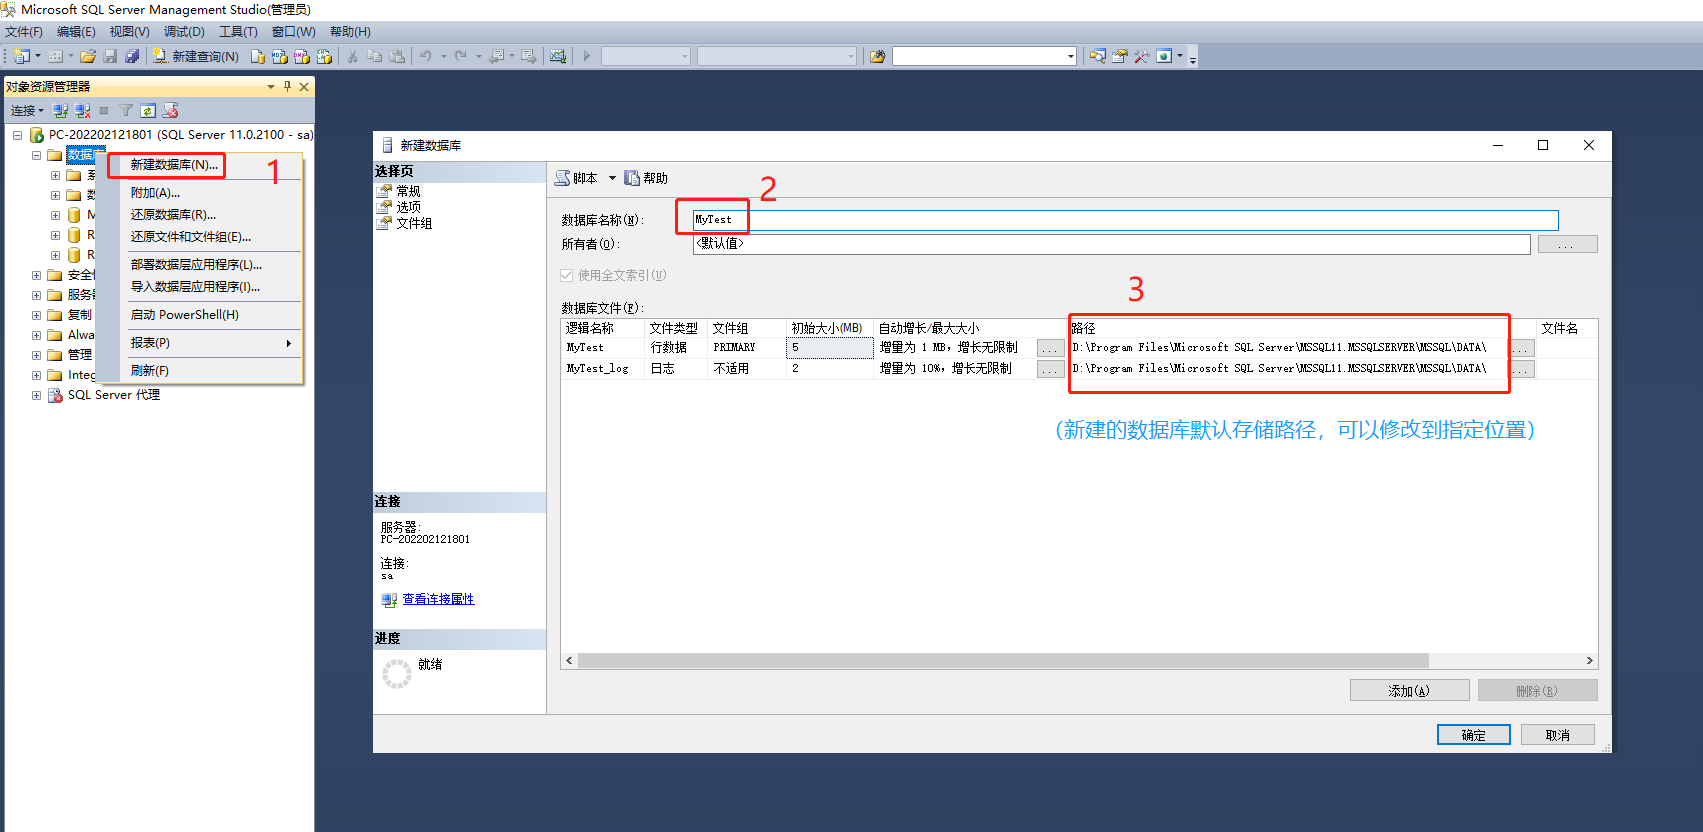Click the New Project toolbar icon

coord(22,56)
